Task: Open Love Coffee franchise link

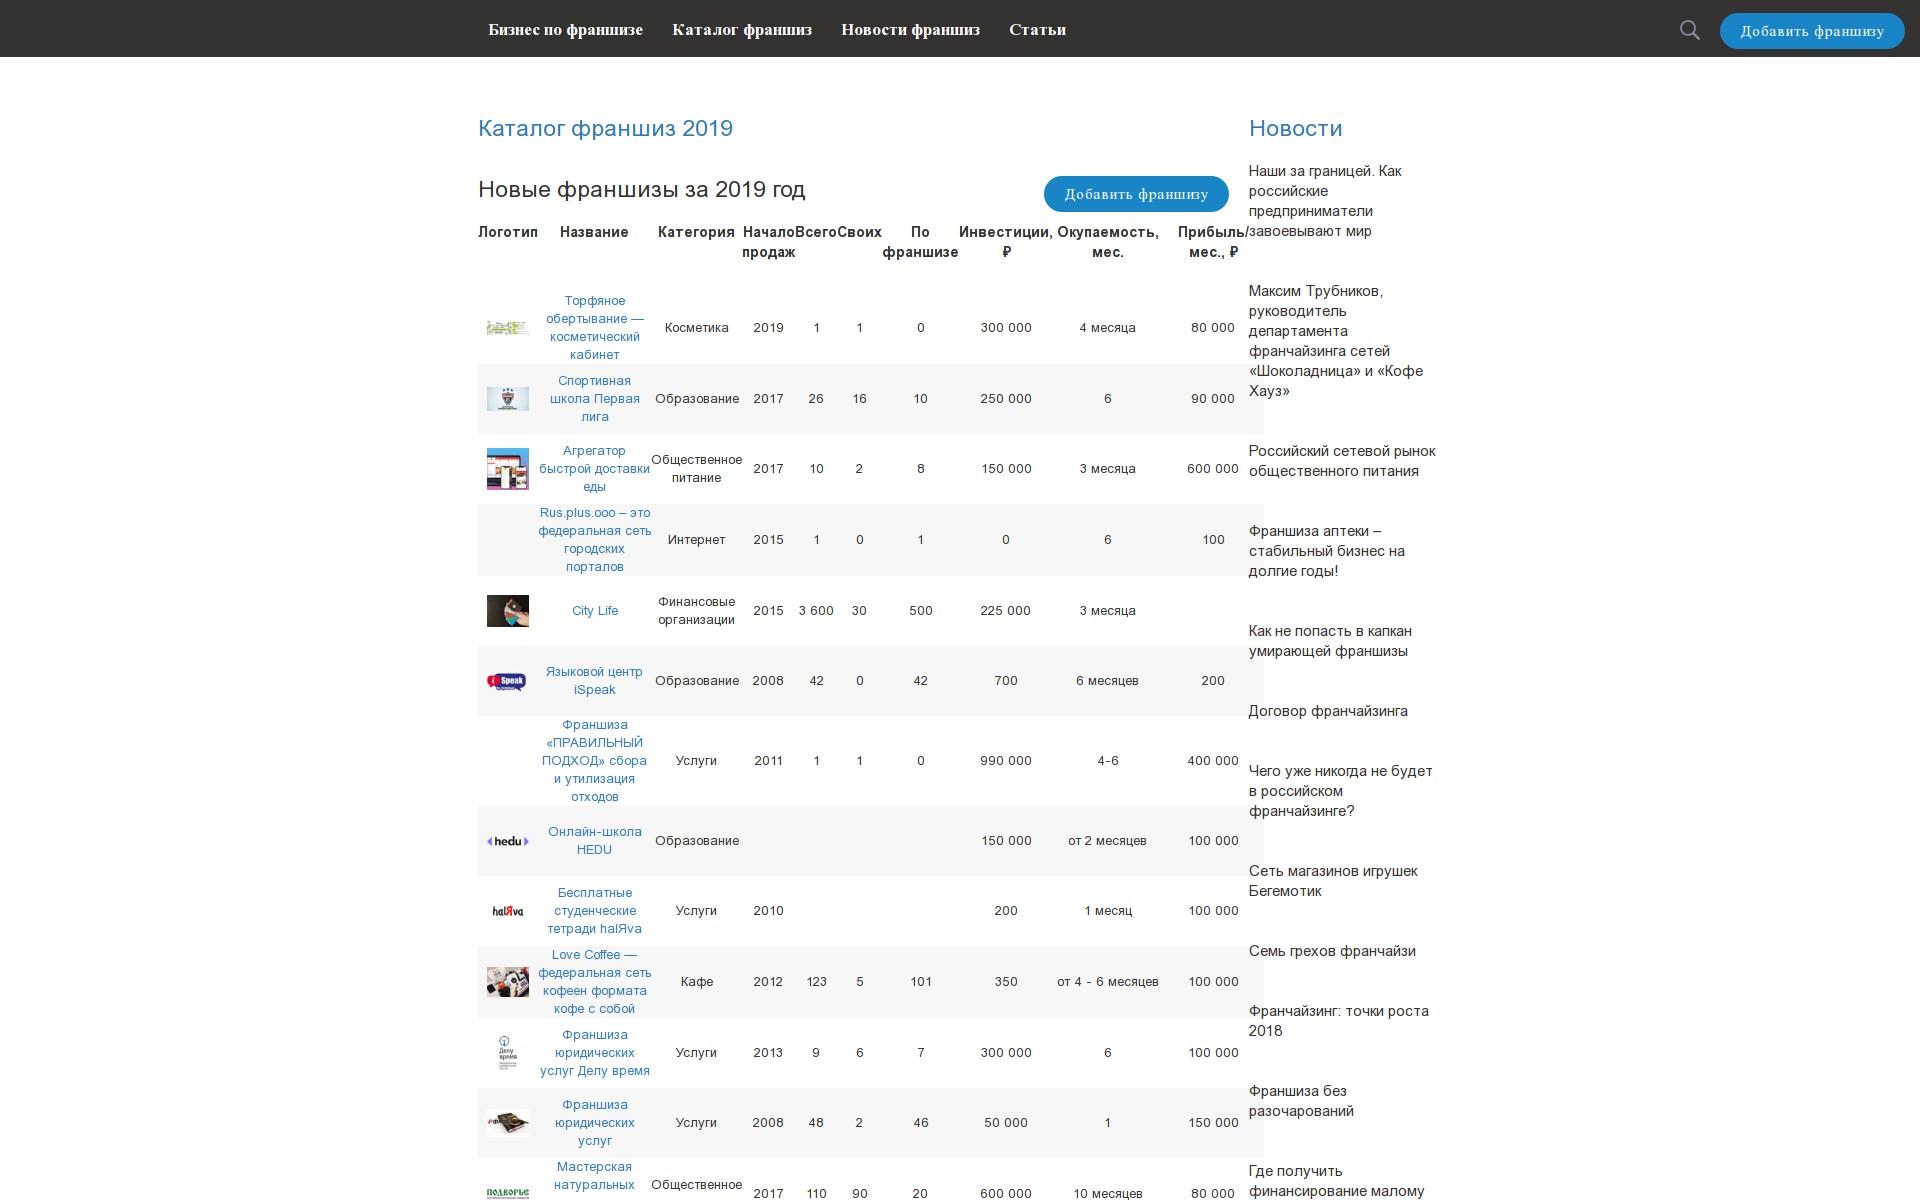Action: [595, 982]
